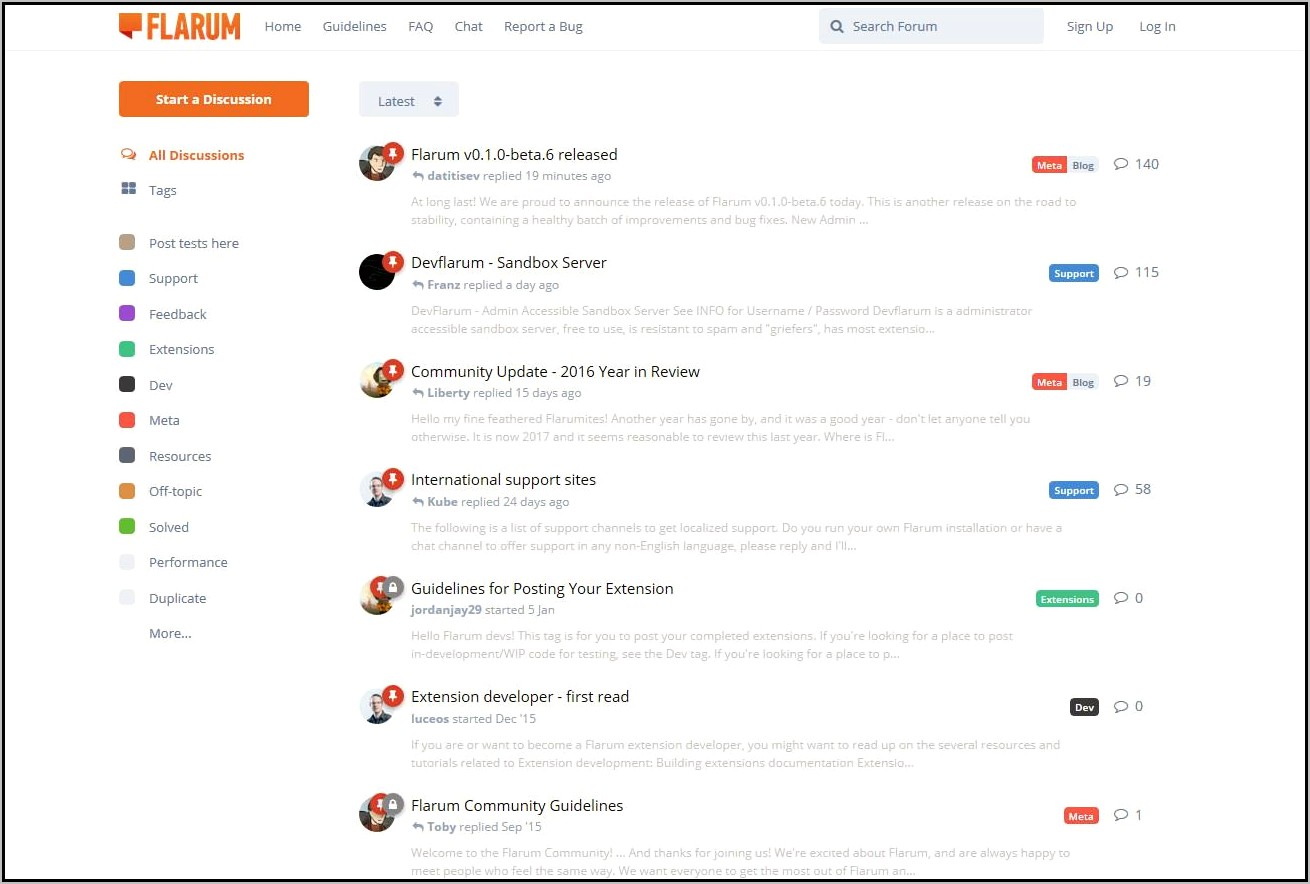The image size is (1310, 884).
Task: Open the Resources tag in sidebar
Action: (180, 456)
